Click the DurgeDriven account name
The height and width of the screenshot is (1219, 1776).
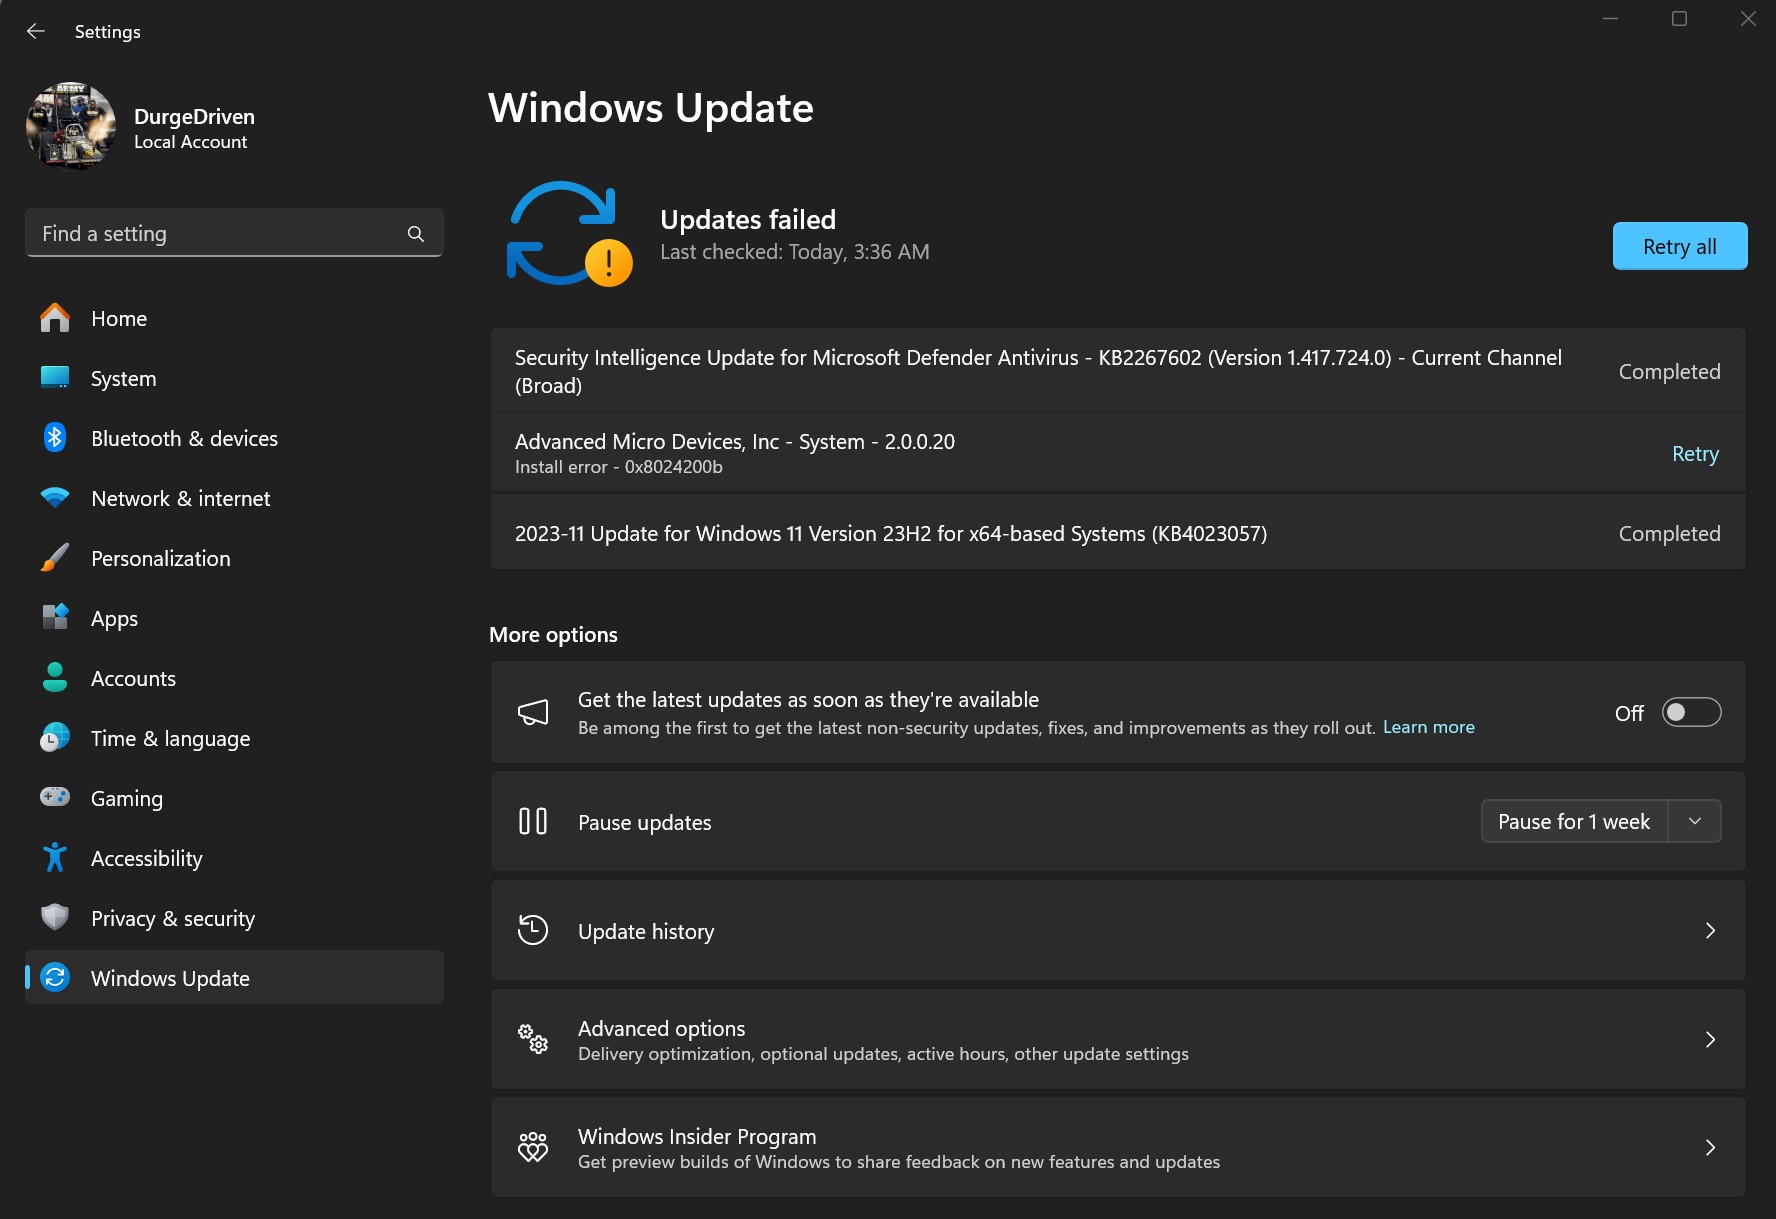[x=194, y=116]
